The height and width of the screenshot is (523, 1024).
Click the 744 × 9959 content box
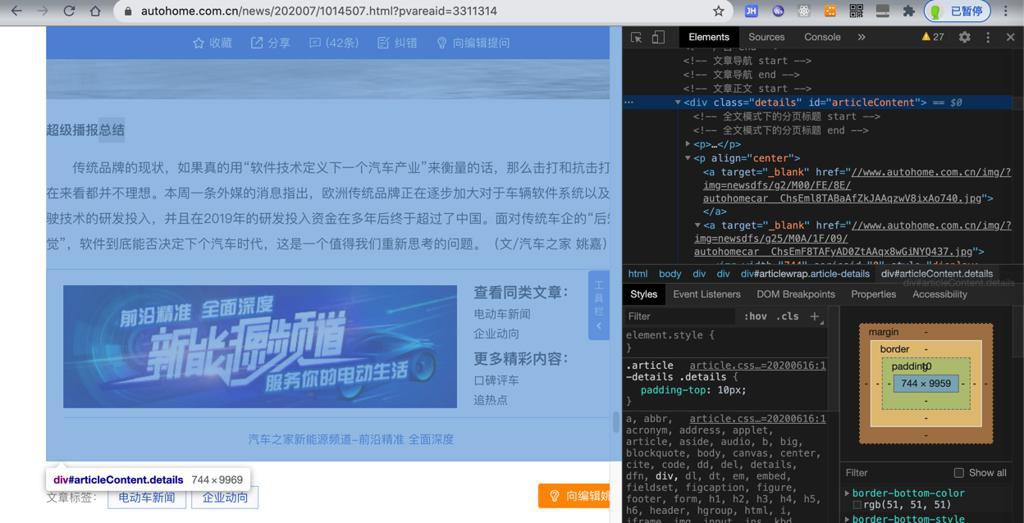click(x=925, y=383)
